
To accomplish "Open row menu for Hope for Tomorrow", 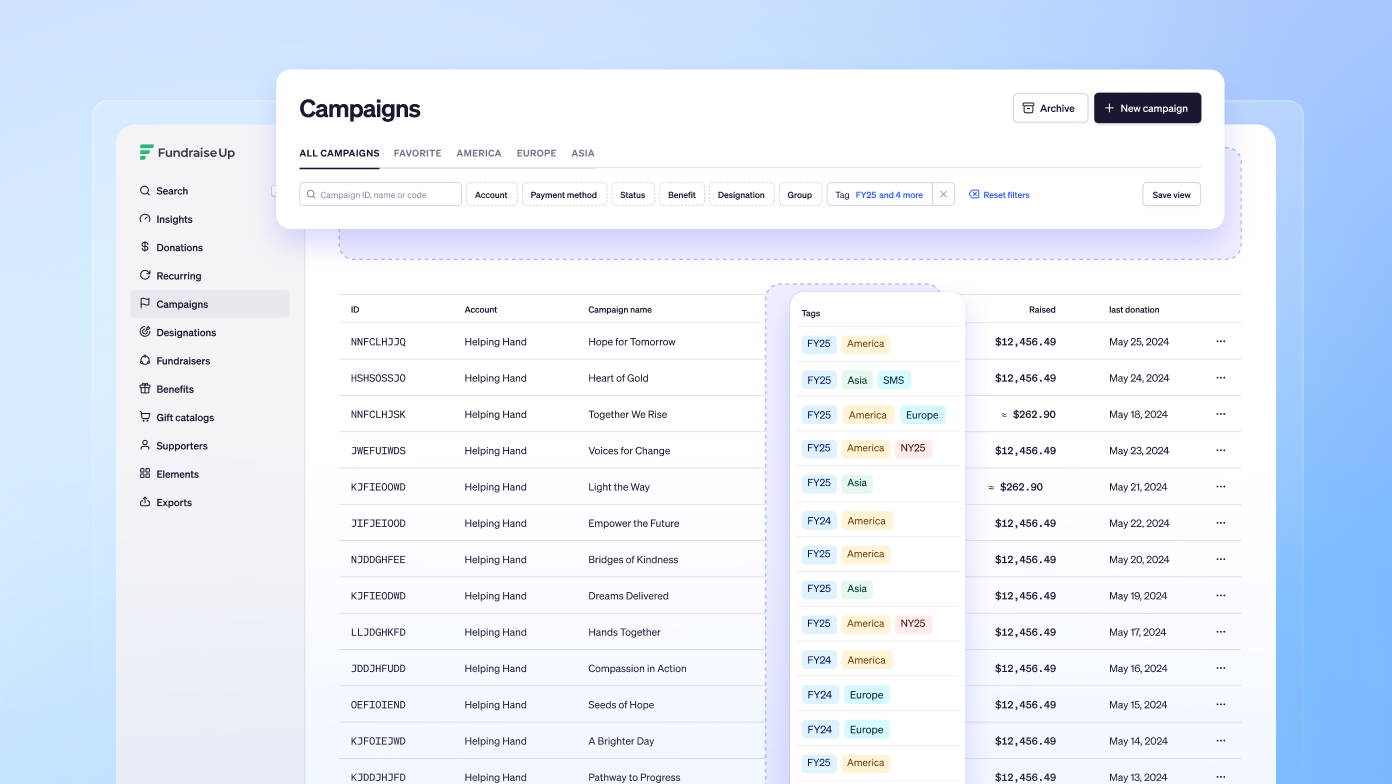I will click(x=1220, y=342).
